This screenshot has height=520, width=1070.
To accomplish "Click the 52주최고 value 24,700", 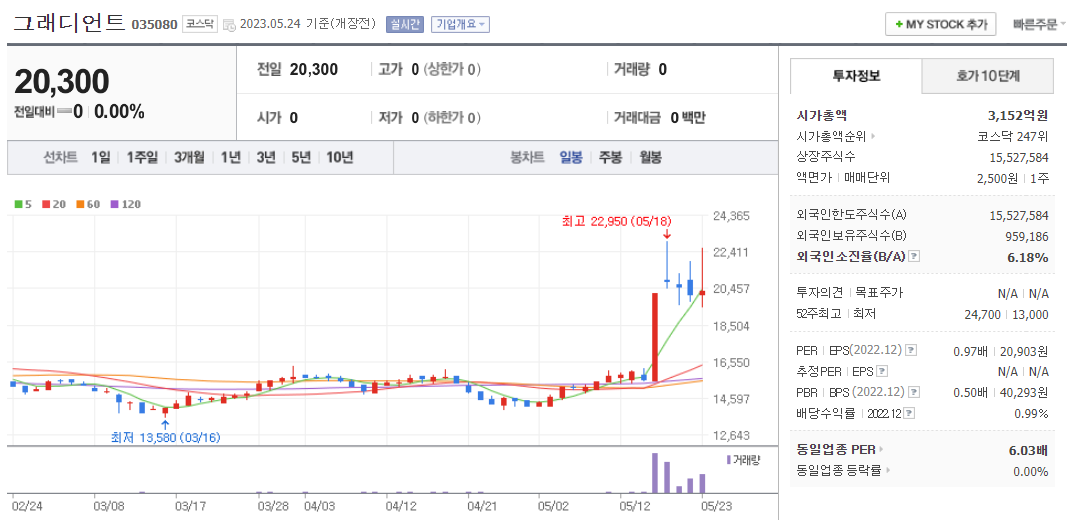I will [x=983, y=314].
